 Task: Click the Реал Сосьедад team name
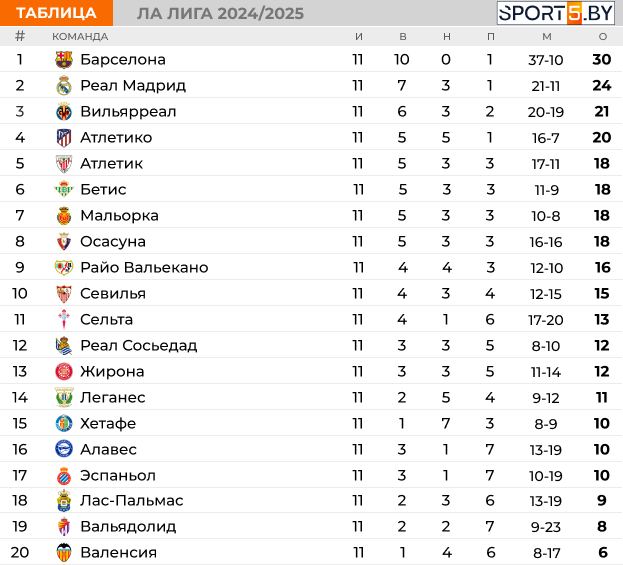pyautogui.click(x=138, y=346)
